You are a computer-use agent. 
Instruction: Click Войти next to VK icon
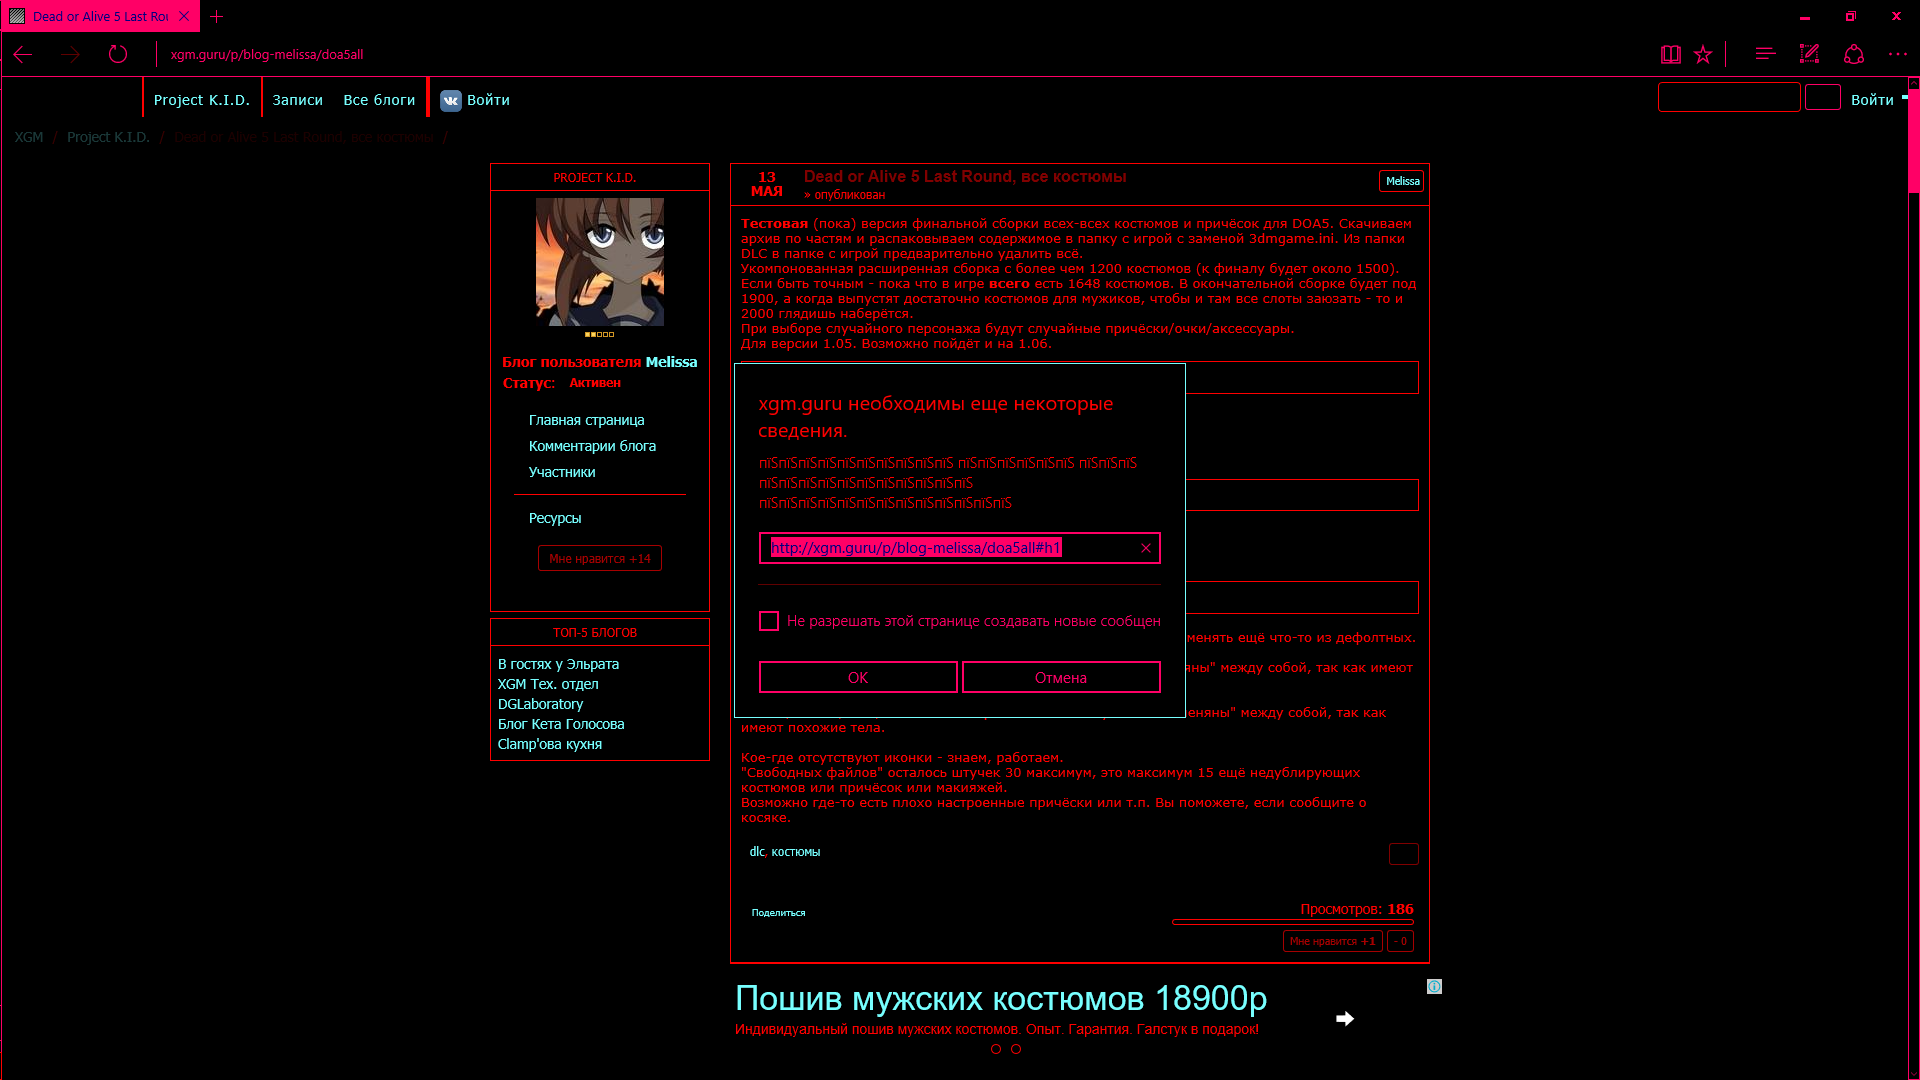click(x=488, y=100)
